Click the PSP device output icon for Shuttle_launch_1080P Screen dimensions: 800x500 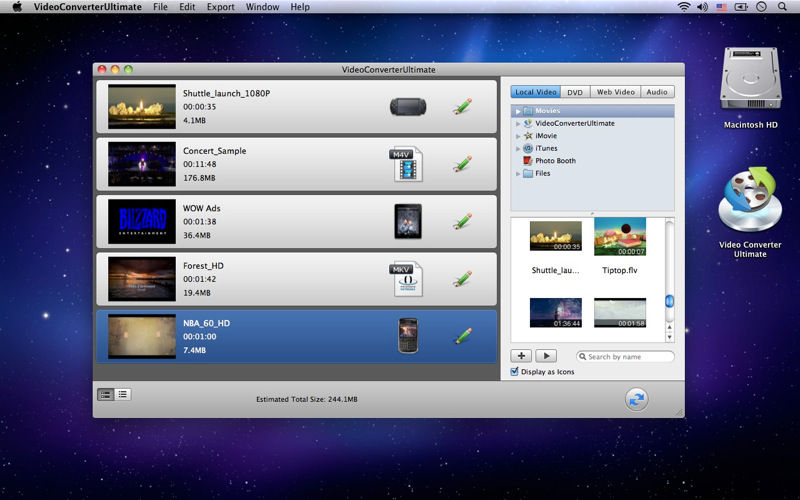tap(408, 107)
